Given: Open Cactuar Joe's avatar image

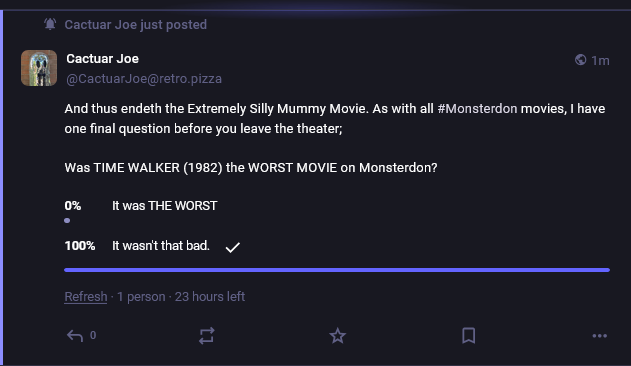Looking at the screenshot, I should 39,68.
